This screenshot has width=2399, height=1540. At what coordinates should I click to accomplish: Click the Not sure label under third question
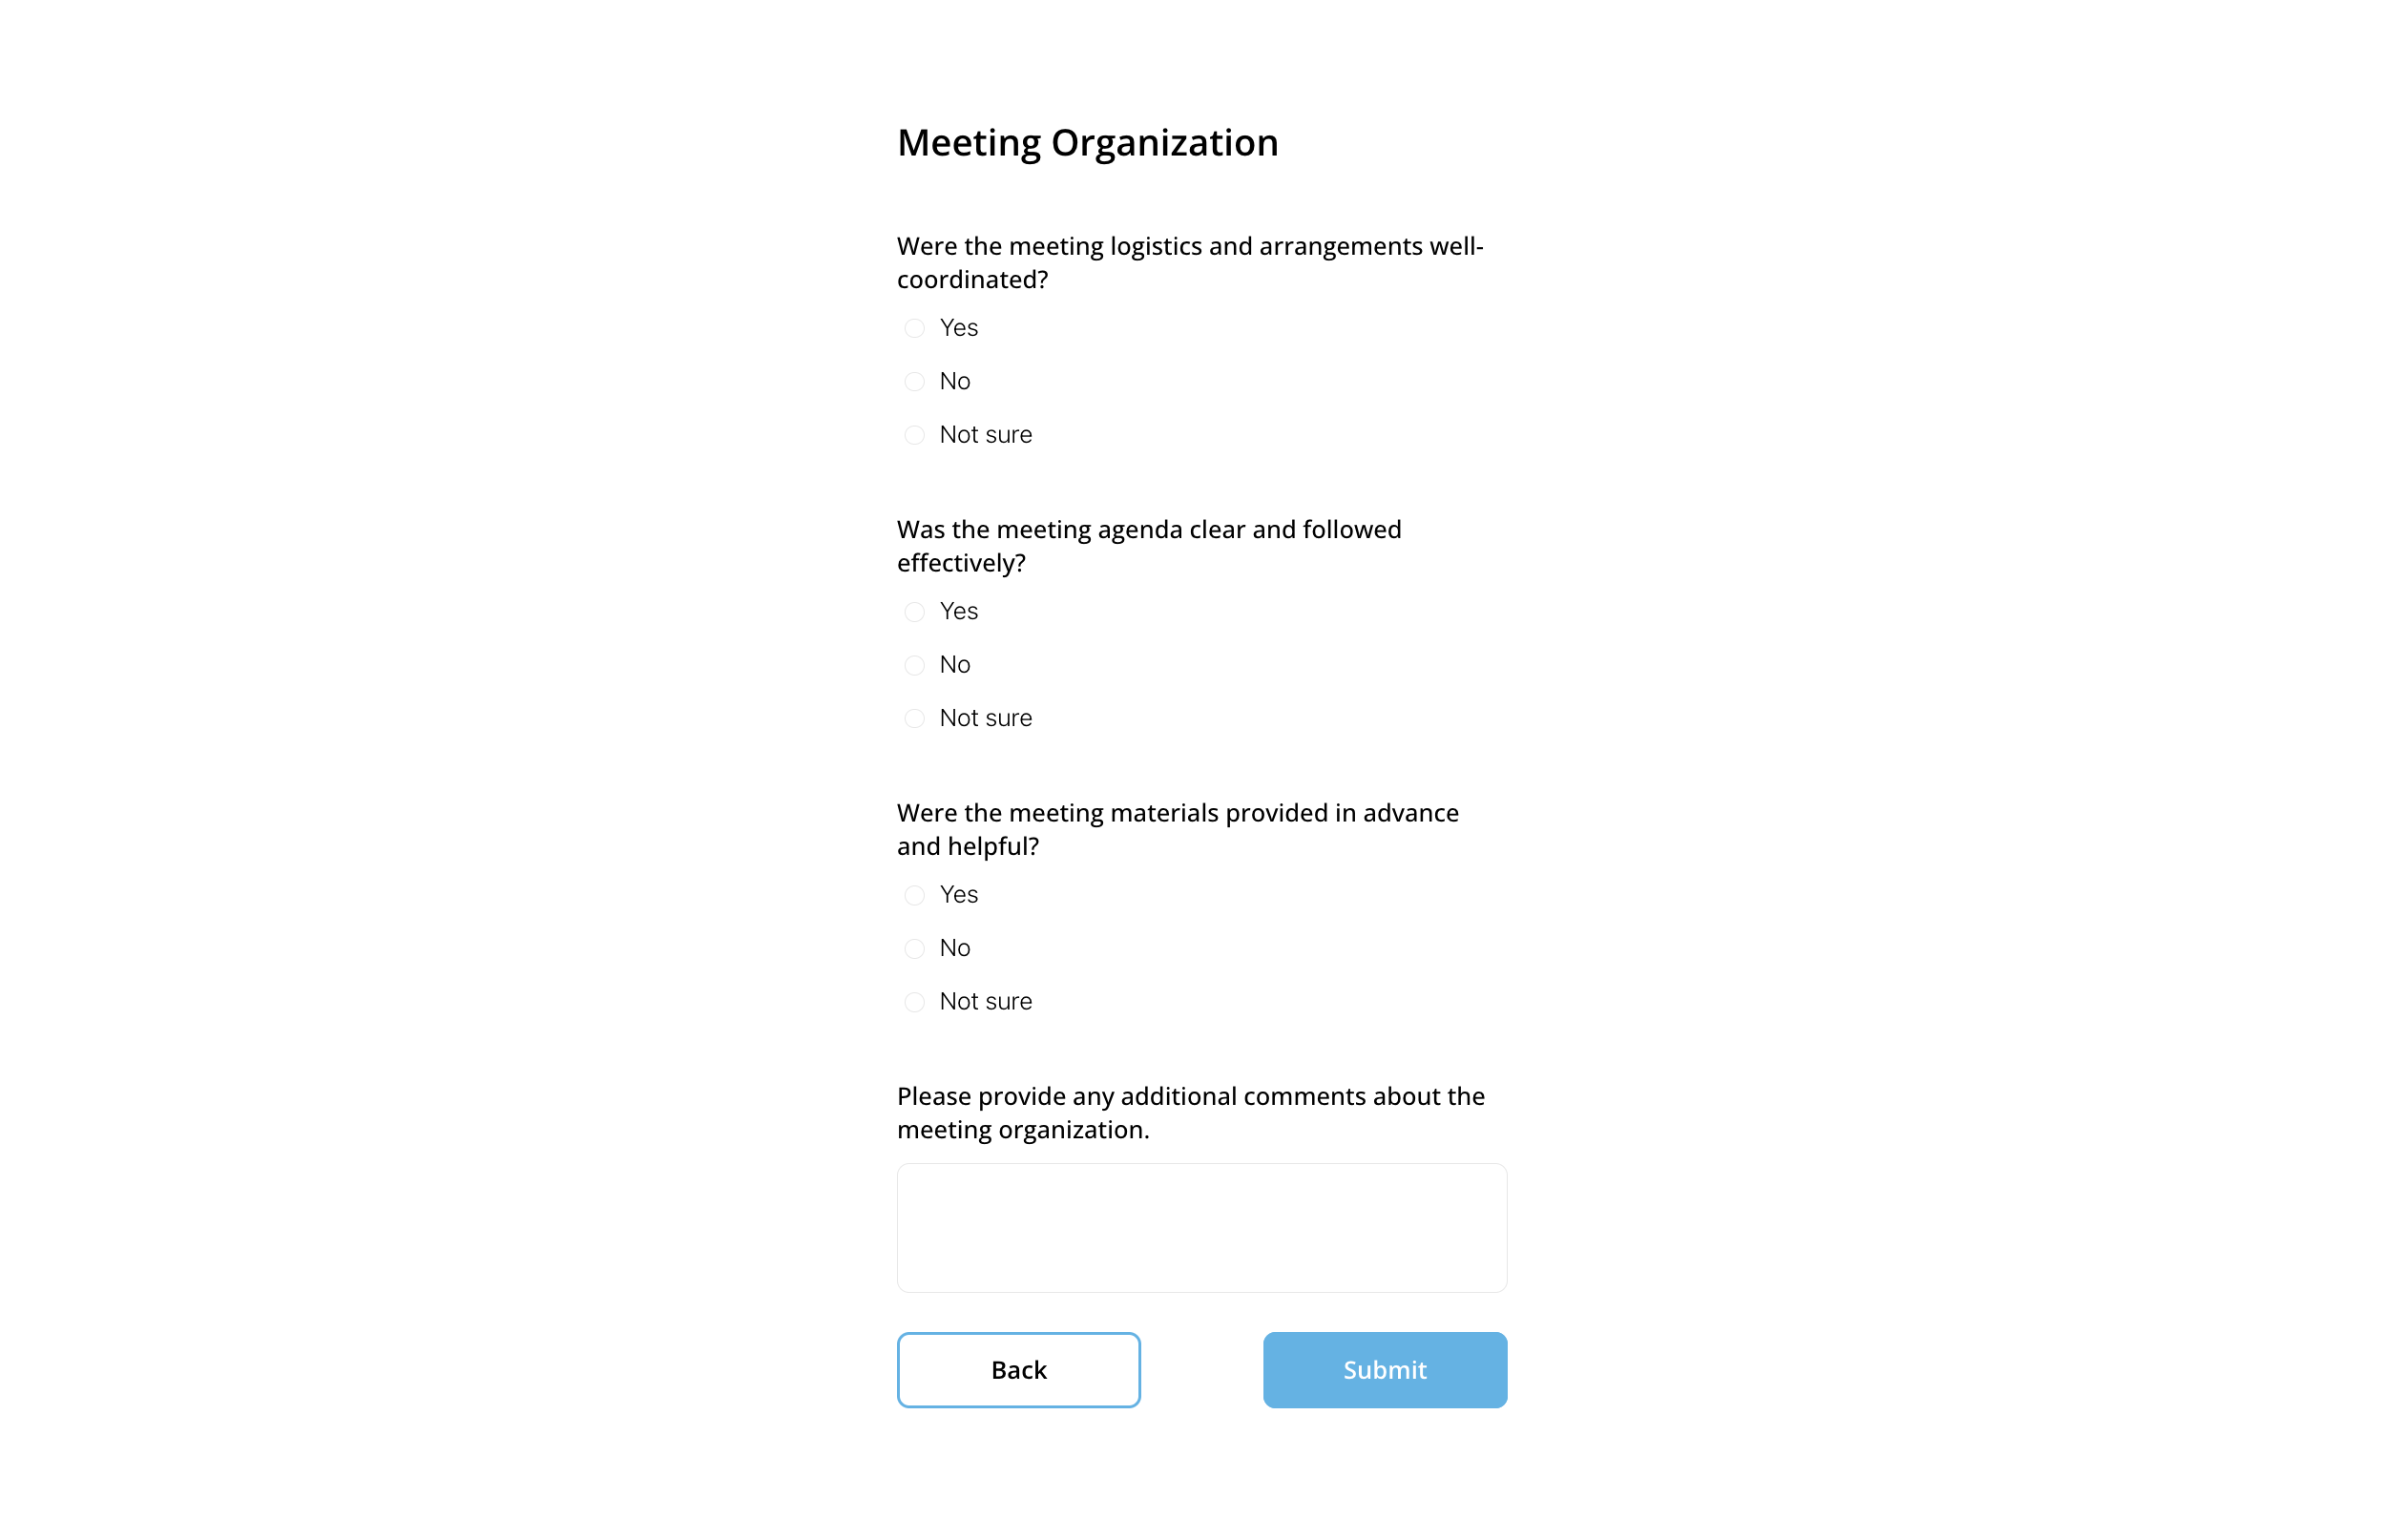(x=985, y=1001)
